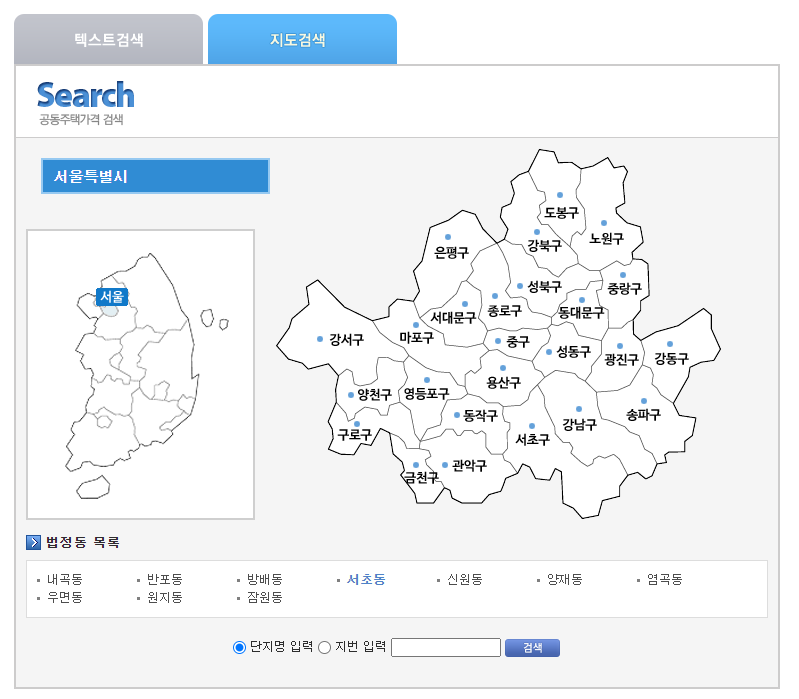The height and width of the screenshot is (699, 799).
Task: Select 광진구 district on the map
Action: [x=621, y=360]
